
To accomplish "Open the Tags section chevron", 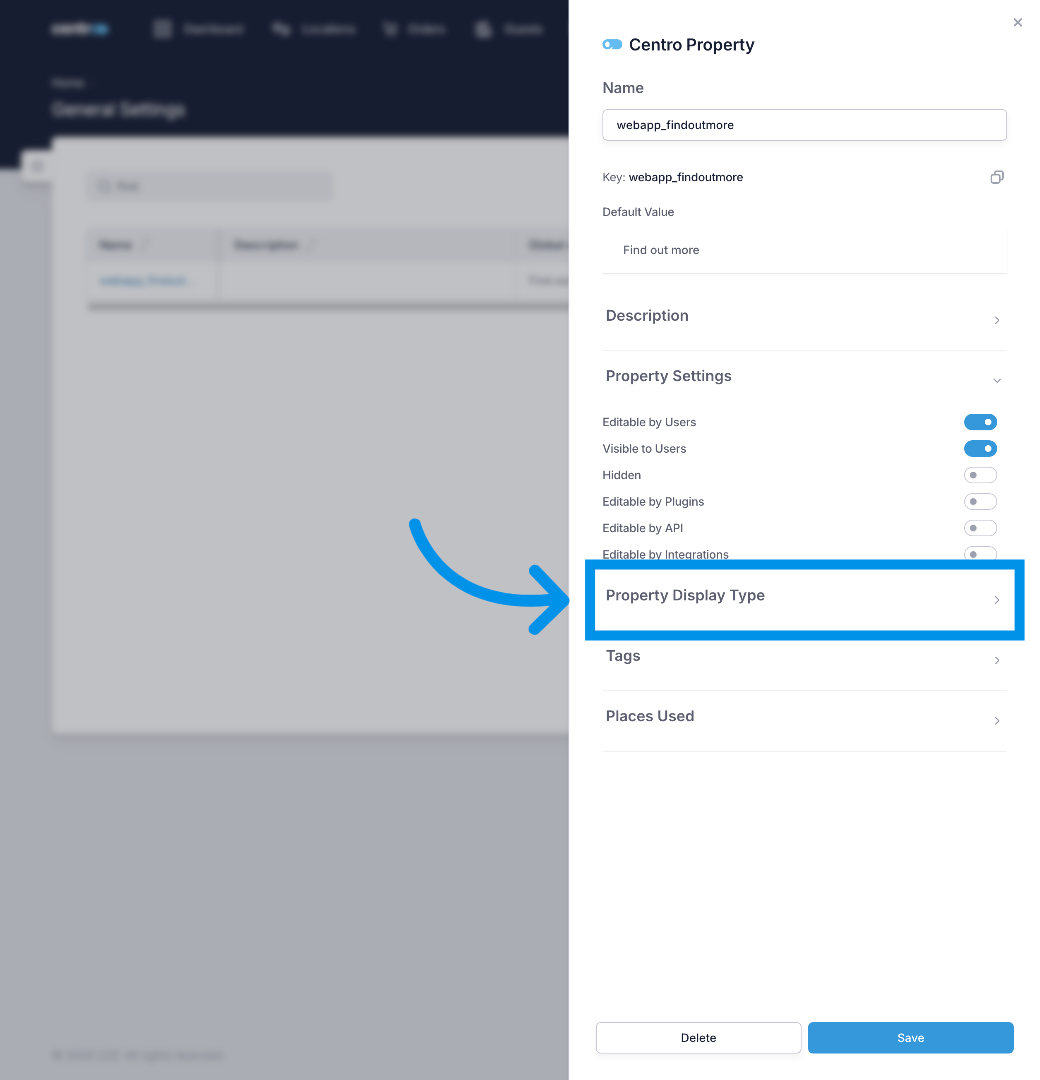I will point(997,661).
